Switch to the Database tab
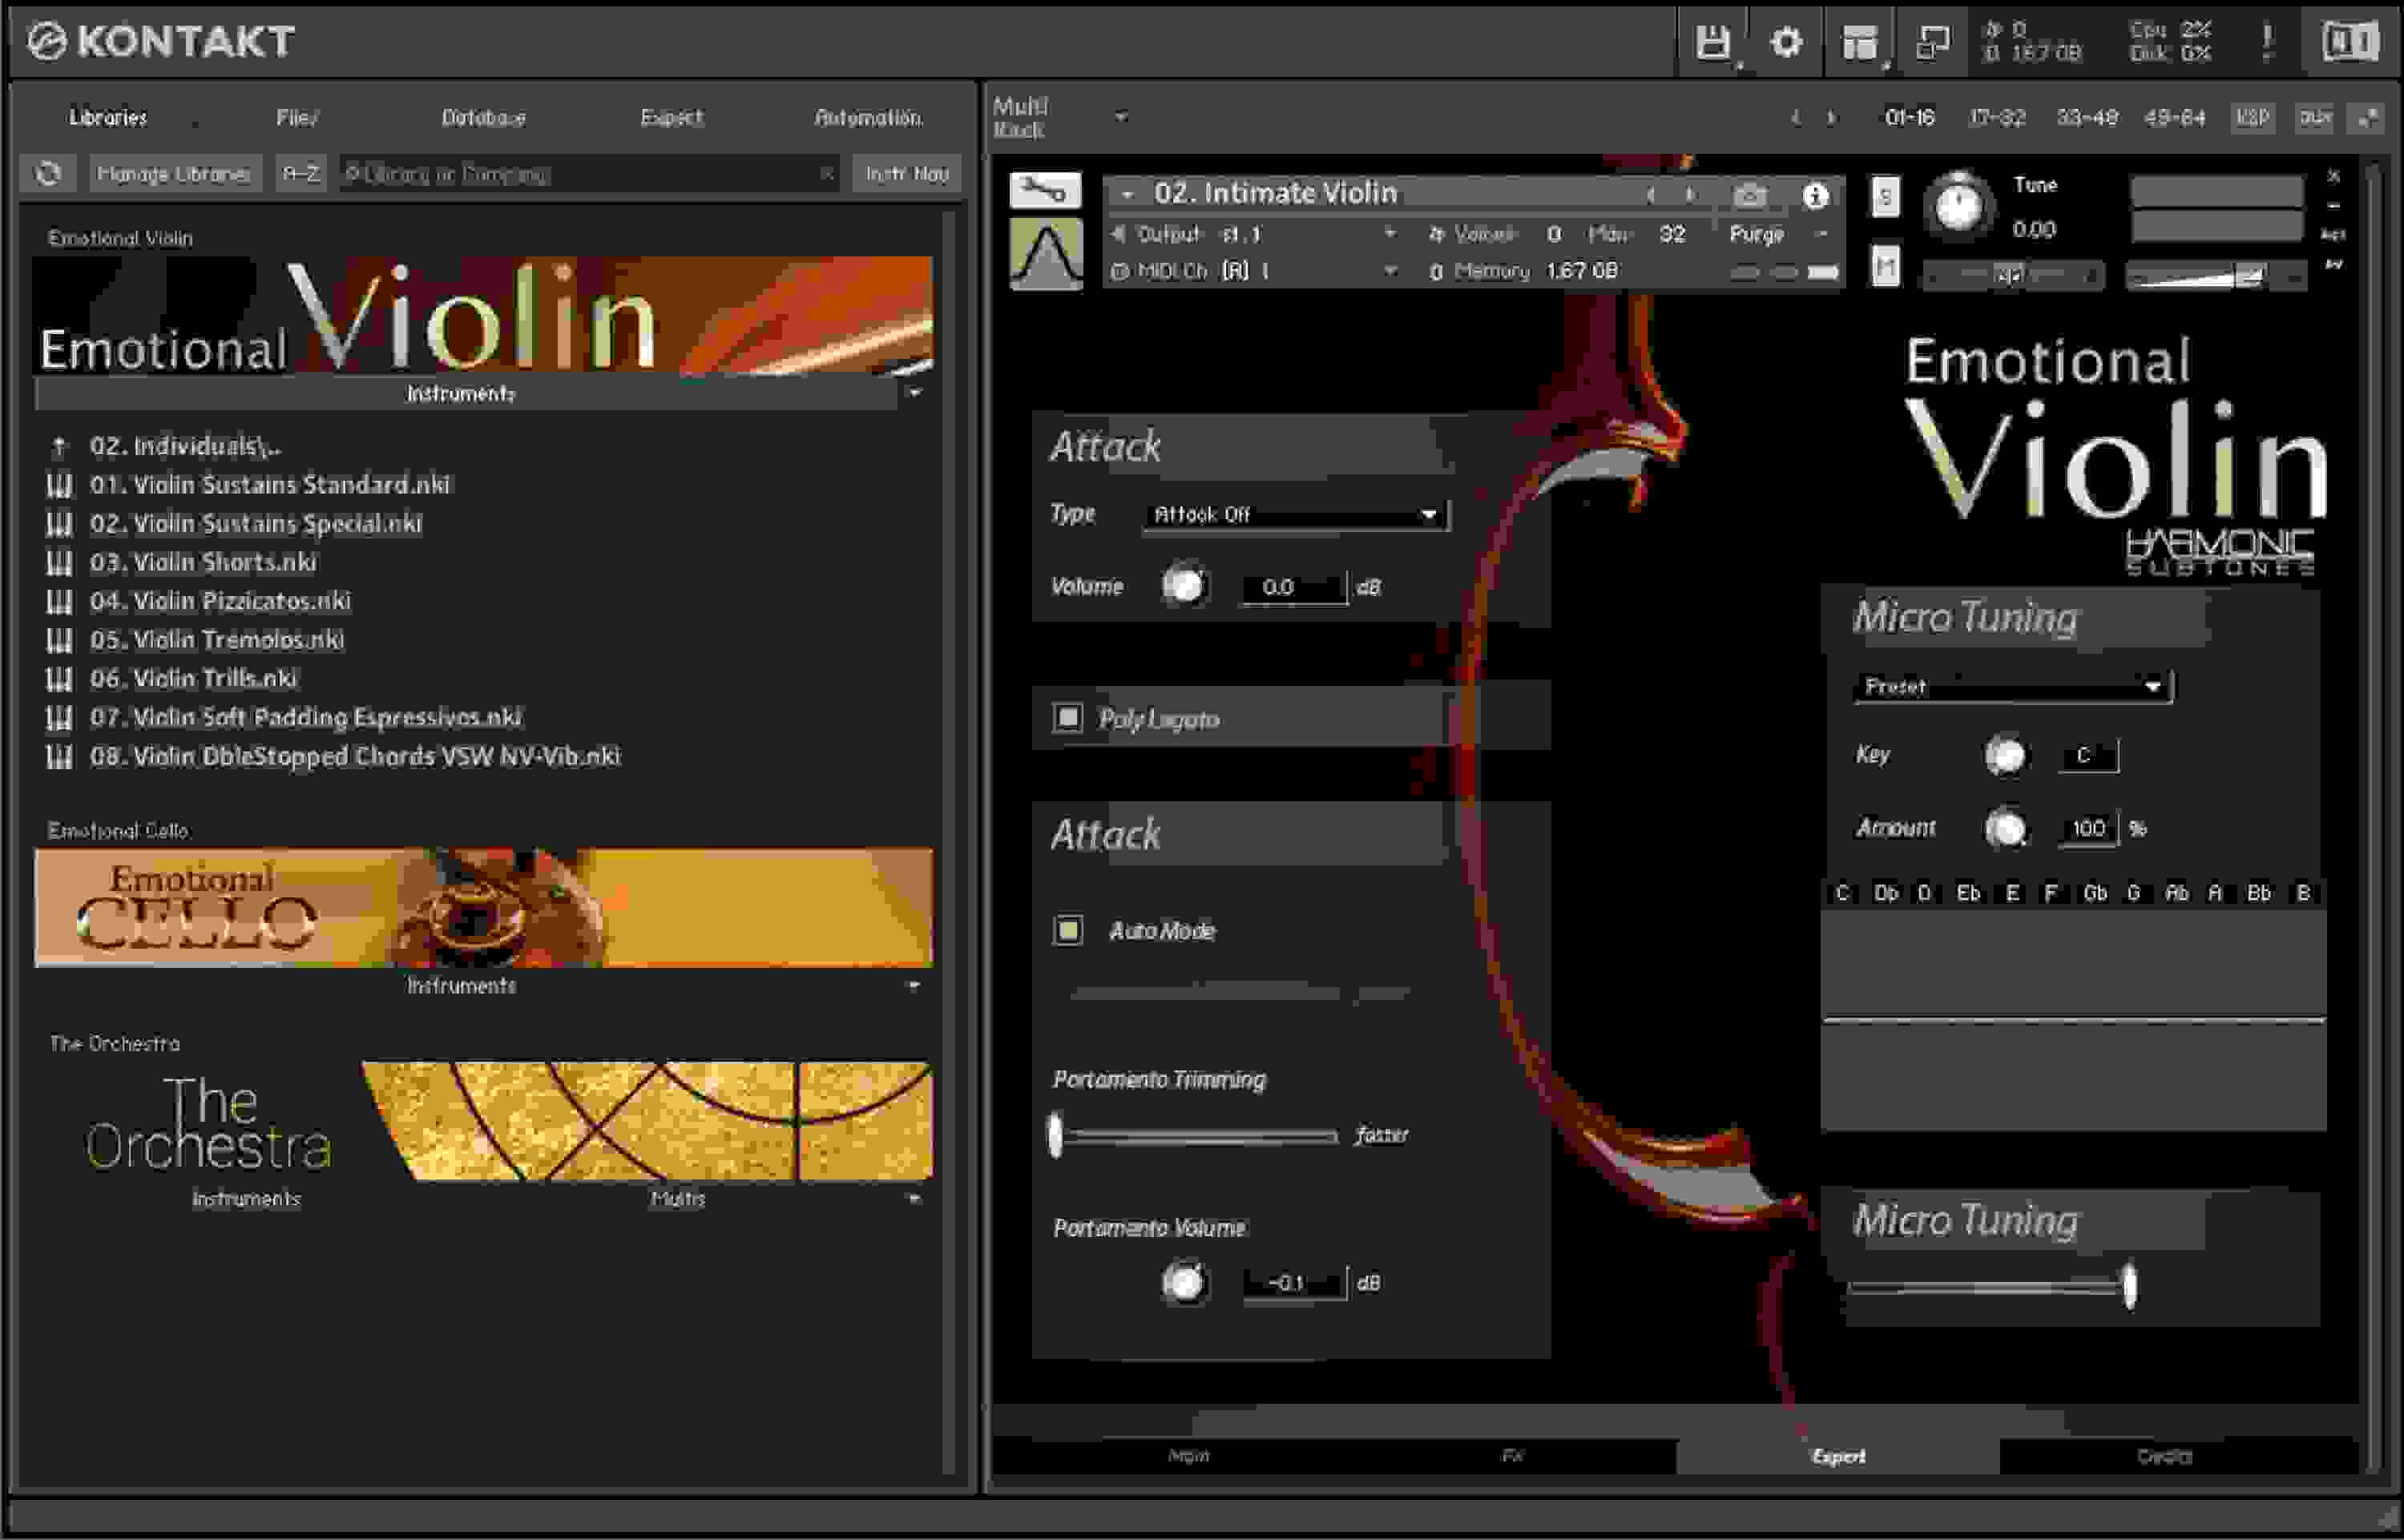 click(x=483, y=117)
